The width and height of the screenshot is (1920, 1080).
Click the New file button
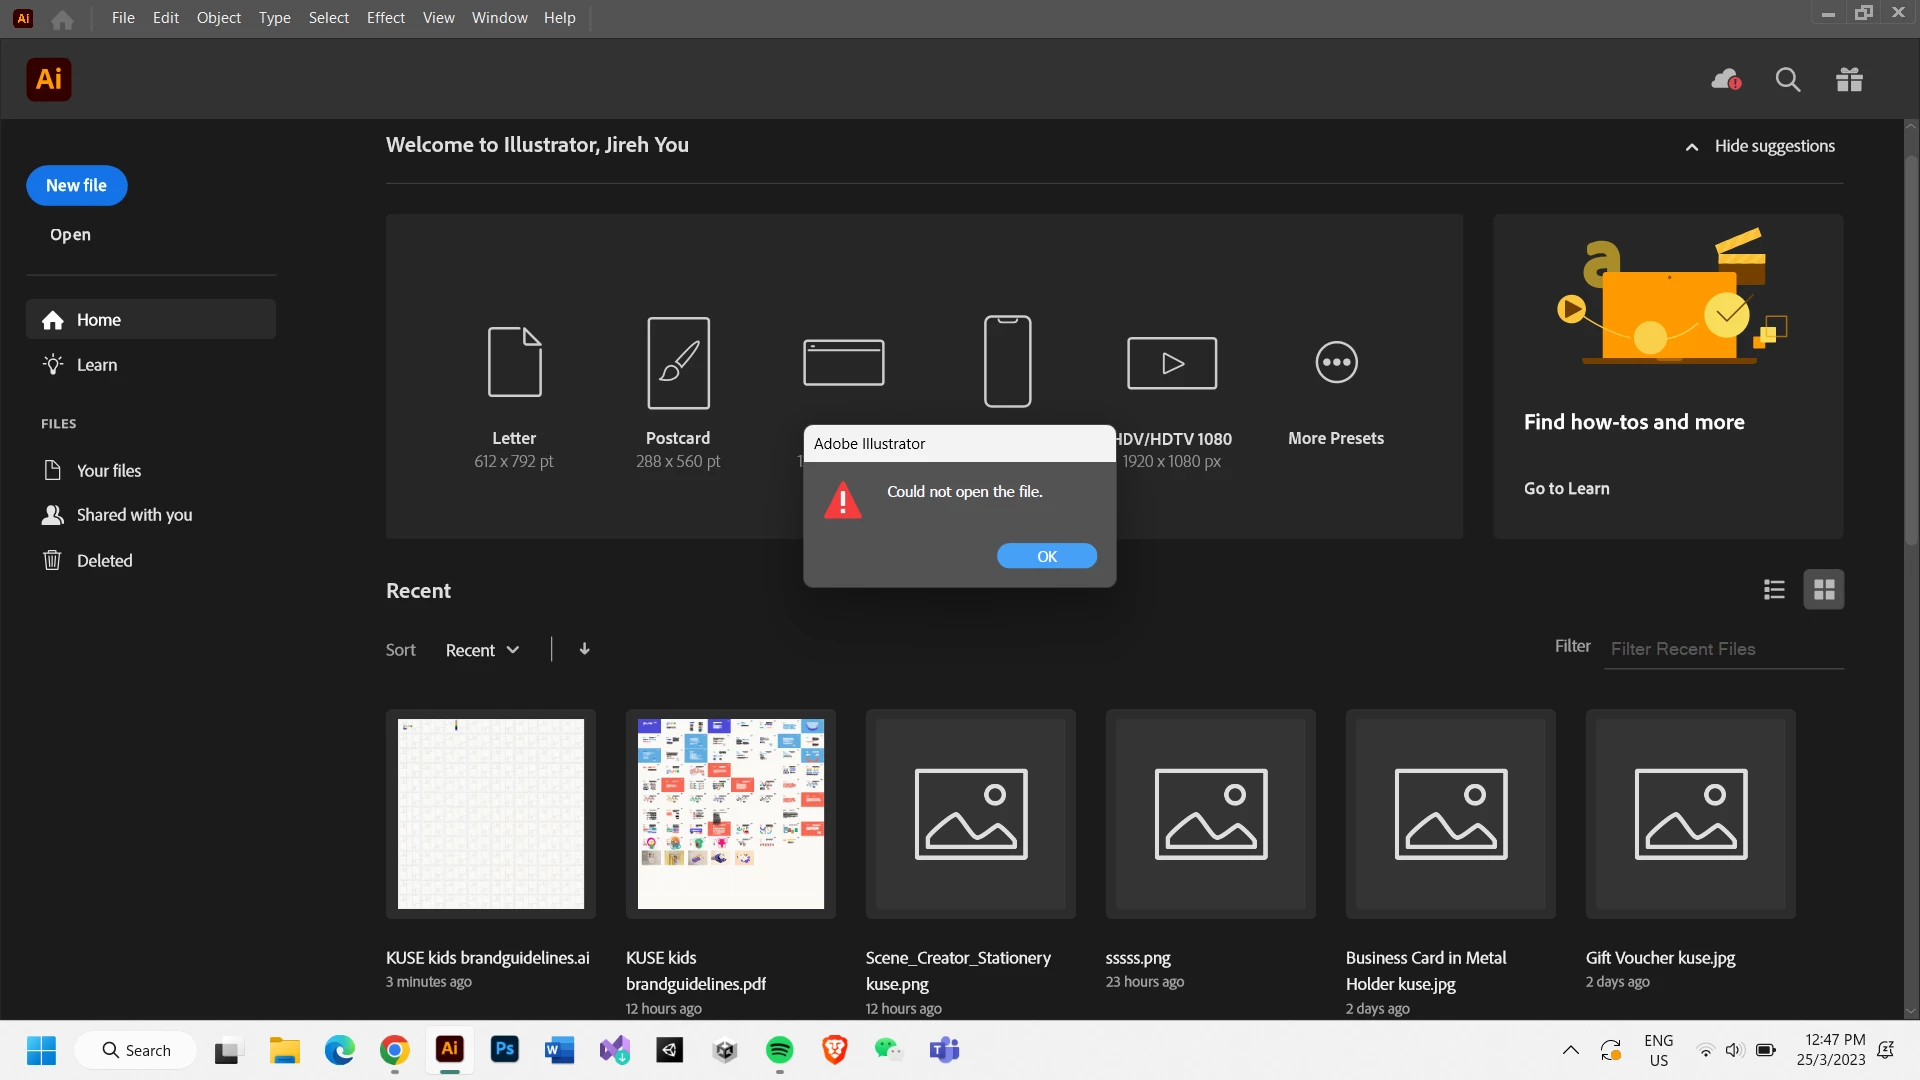[x=76, y=185]
